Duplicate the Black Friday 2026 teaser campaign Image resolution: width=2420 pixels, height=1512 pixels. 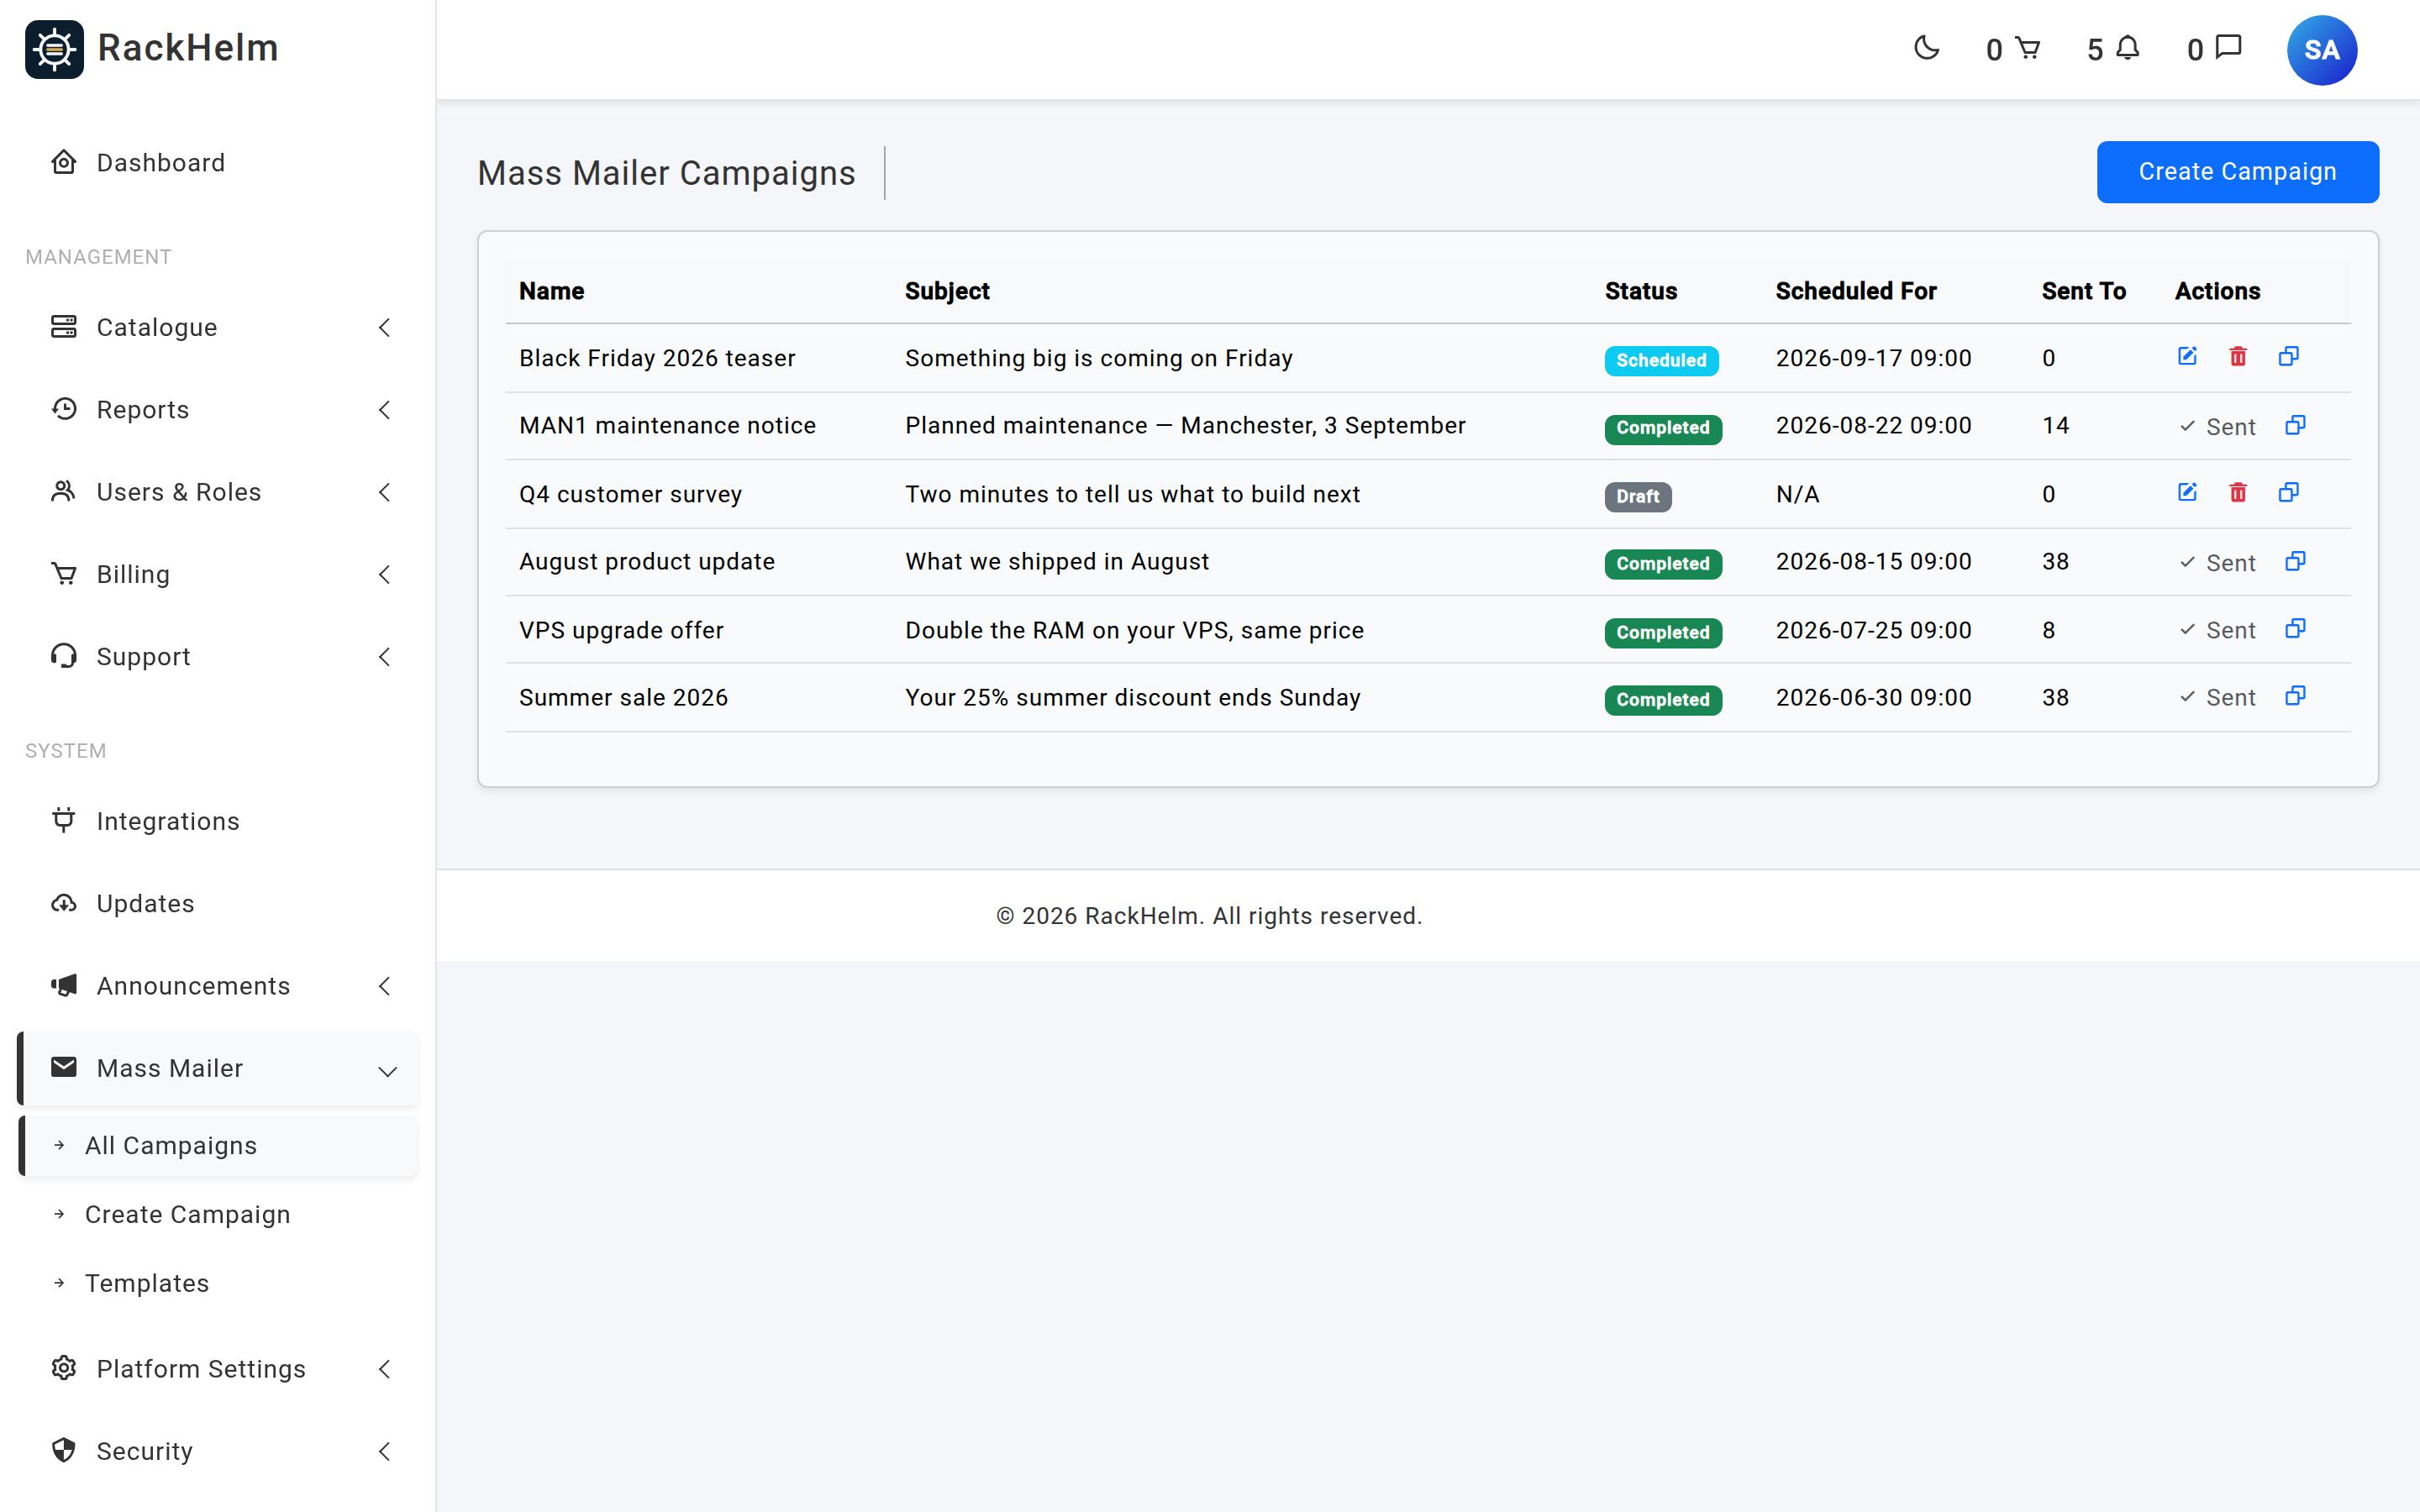coord(2289,356)
